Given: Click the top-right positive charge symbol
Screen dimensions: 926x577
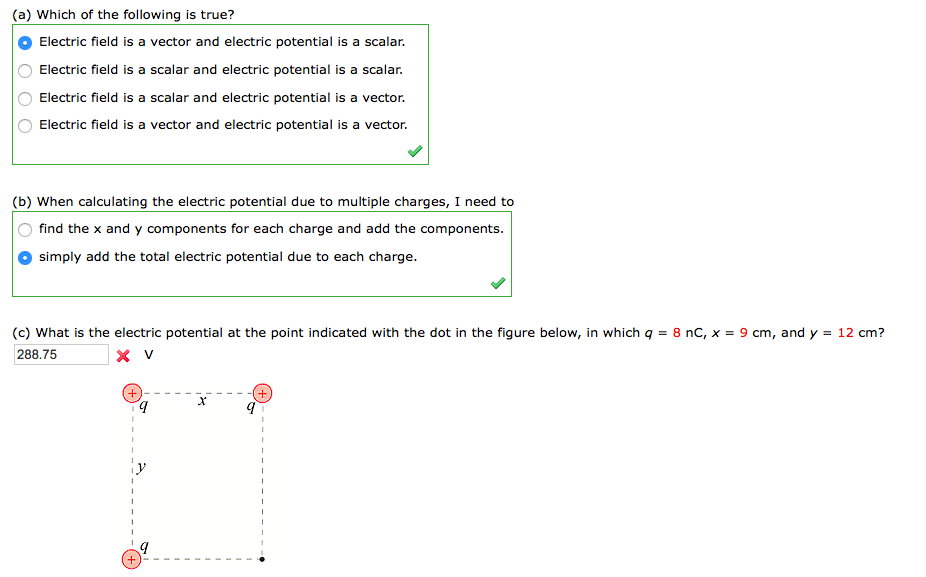Looking at the screenshot, I should tap(262, 393).
